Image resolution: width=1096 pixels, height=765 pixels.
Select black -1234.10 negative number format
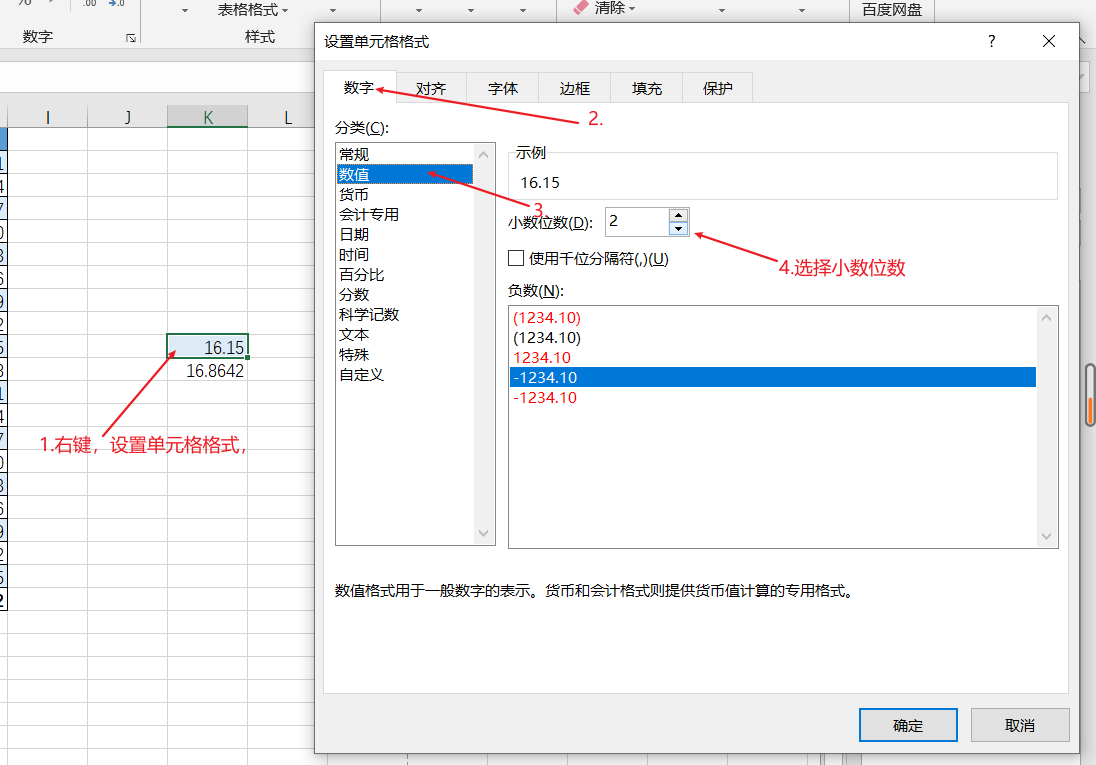click(772, 378)
